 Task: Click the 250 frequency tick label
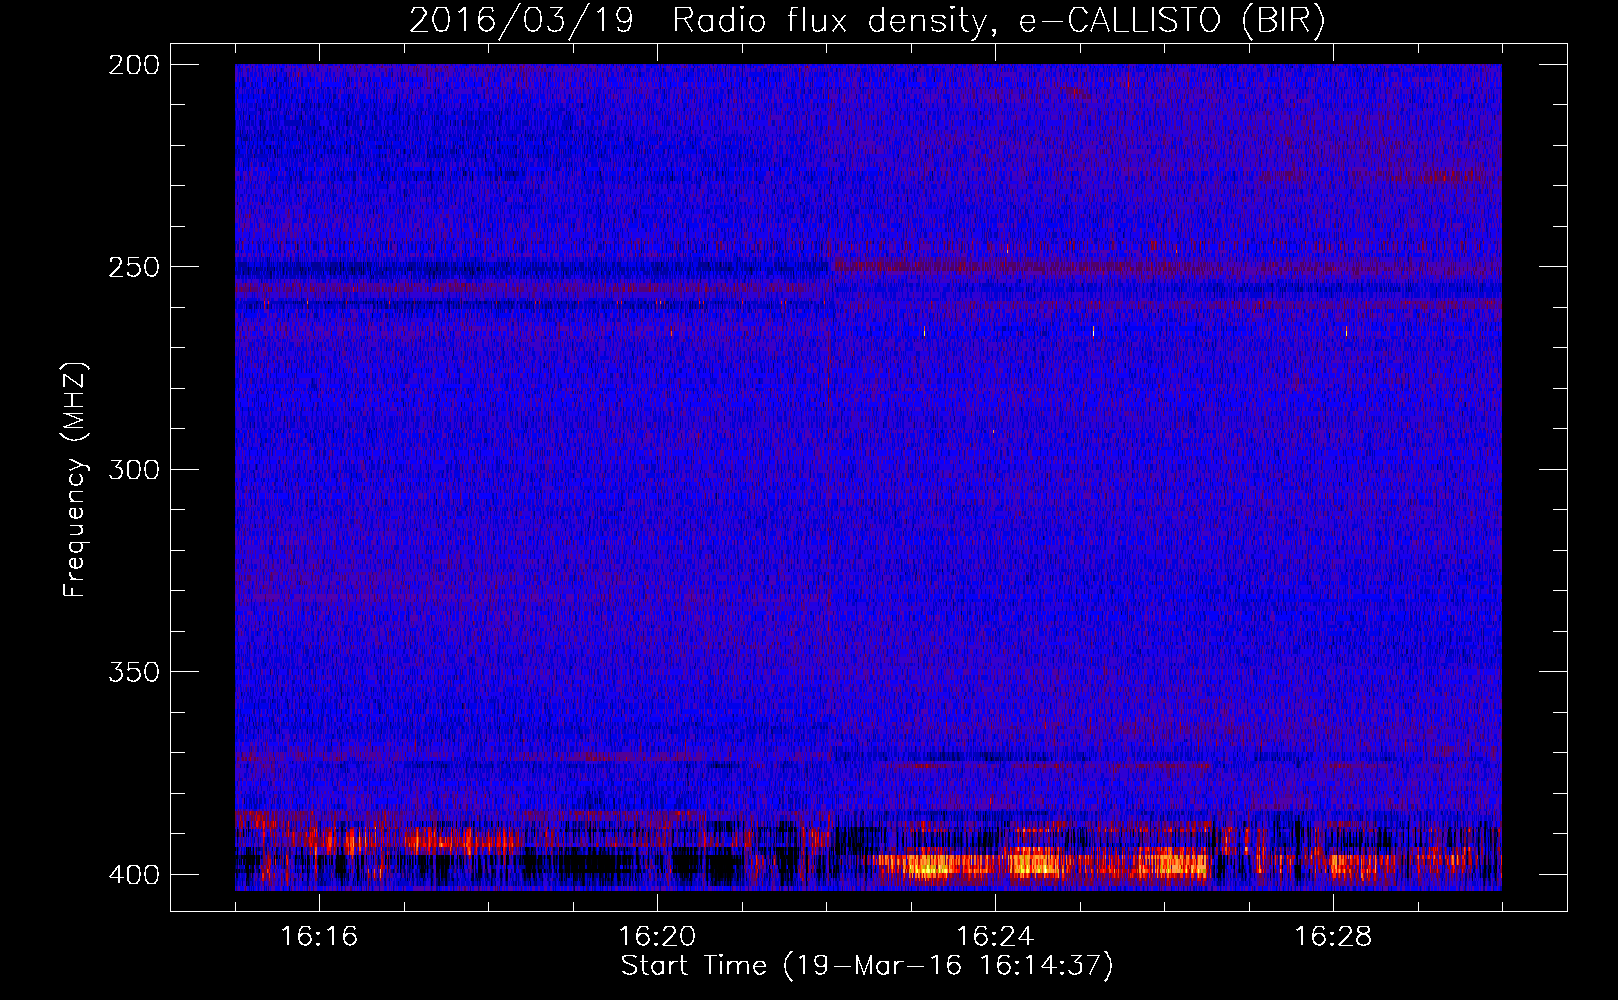pos(134,267)
